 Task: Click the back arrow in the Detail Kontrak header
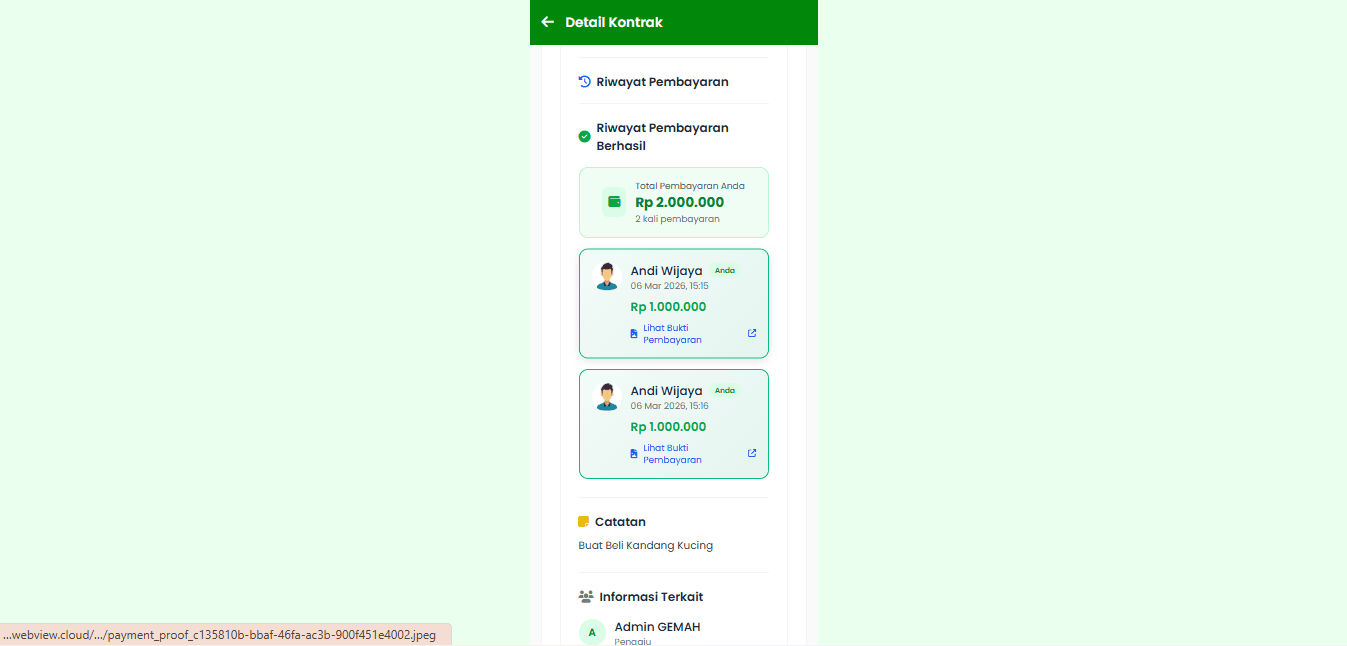click(x=547, y=21)
